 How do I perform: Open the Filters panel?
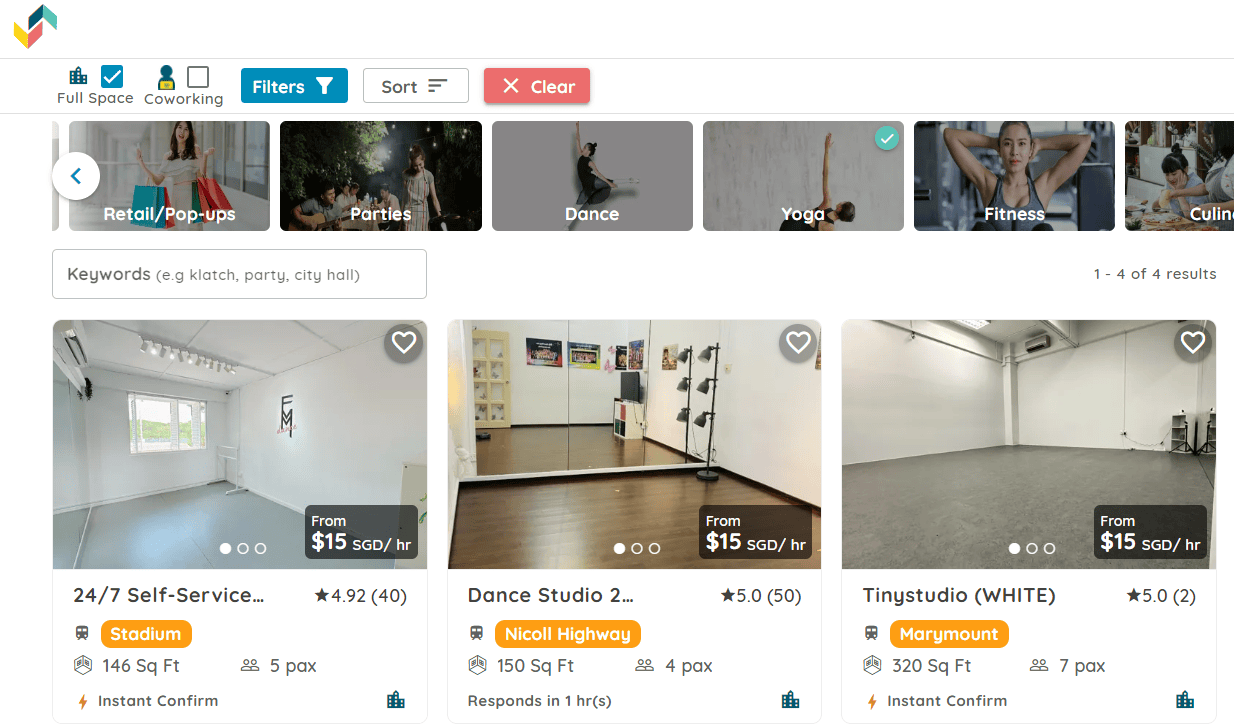294,86
